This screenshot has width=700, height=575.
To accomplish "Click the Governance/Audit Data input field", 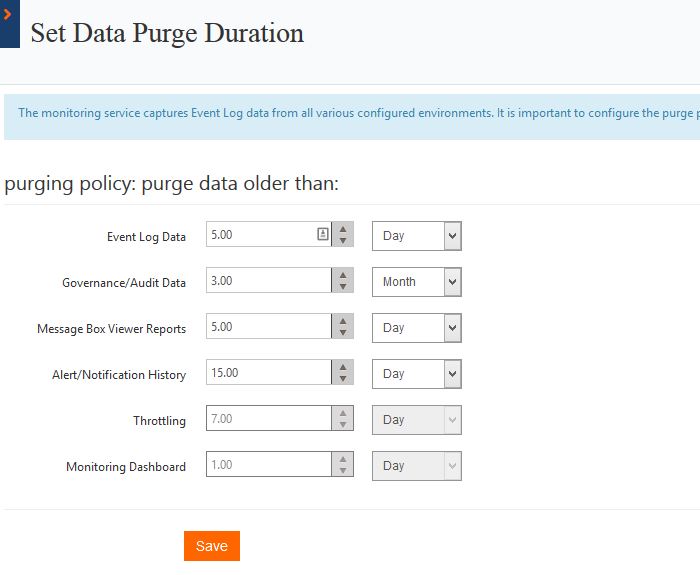I will (268, 282).
